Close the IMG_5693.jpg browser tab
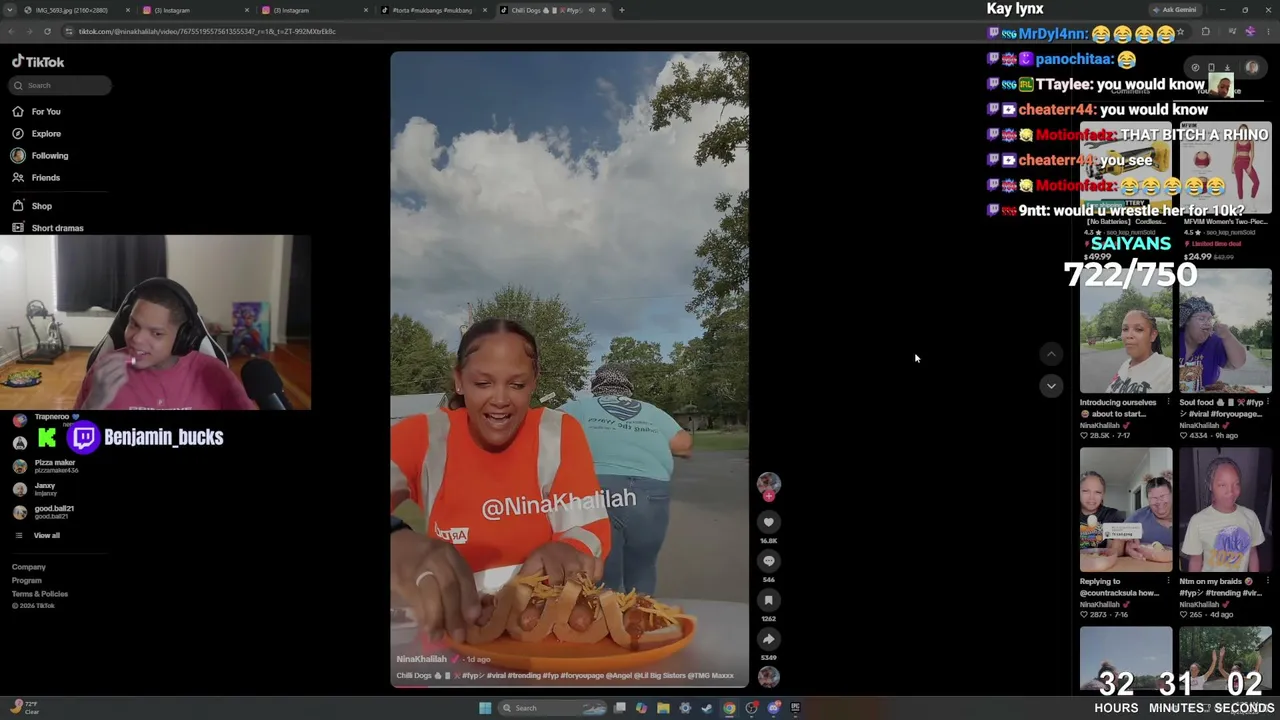This screenshot has width=1280, height=720. click(x=128, y=10)
